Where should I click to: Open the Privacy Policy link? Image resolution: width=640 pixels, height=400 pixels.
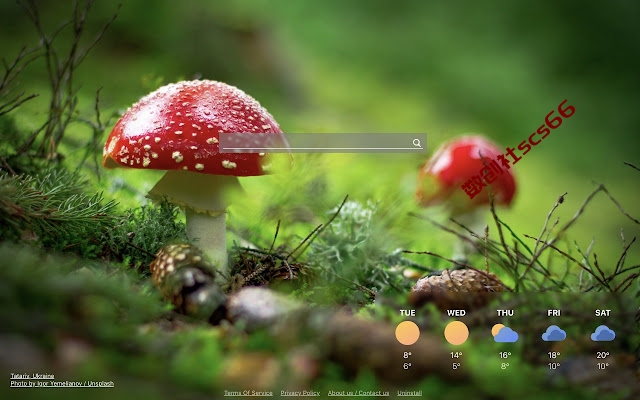pos(300,393)
